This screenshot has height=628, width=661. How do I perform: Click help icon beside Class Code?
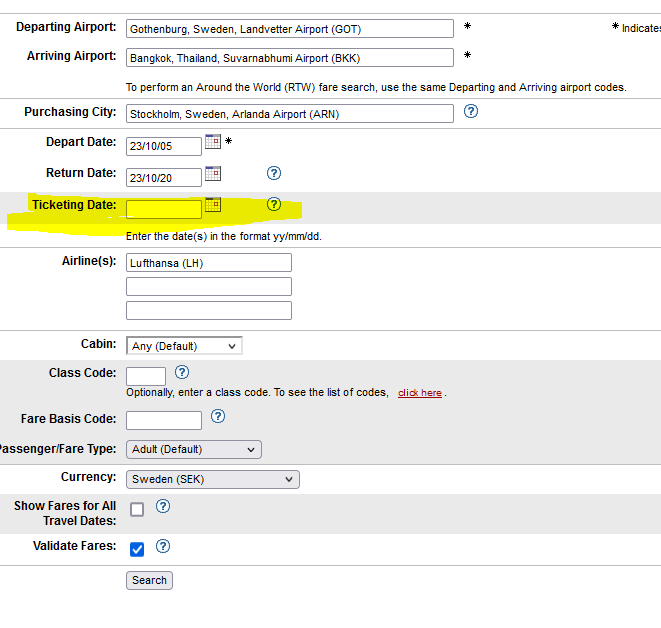pyautogui.click(x=182, y=372)
